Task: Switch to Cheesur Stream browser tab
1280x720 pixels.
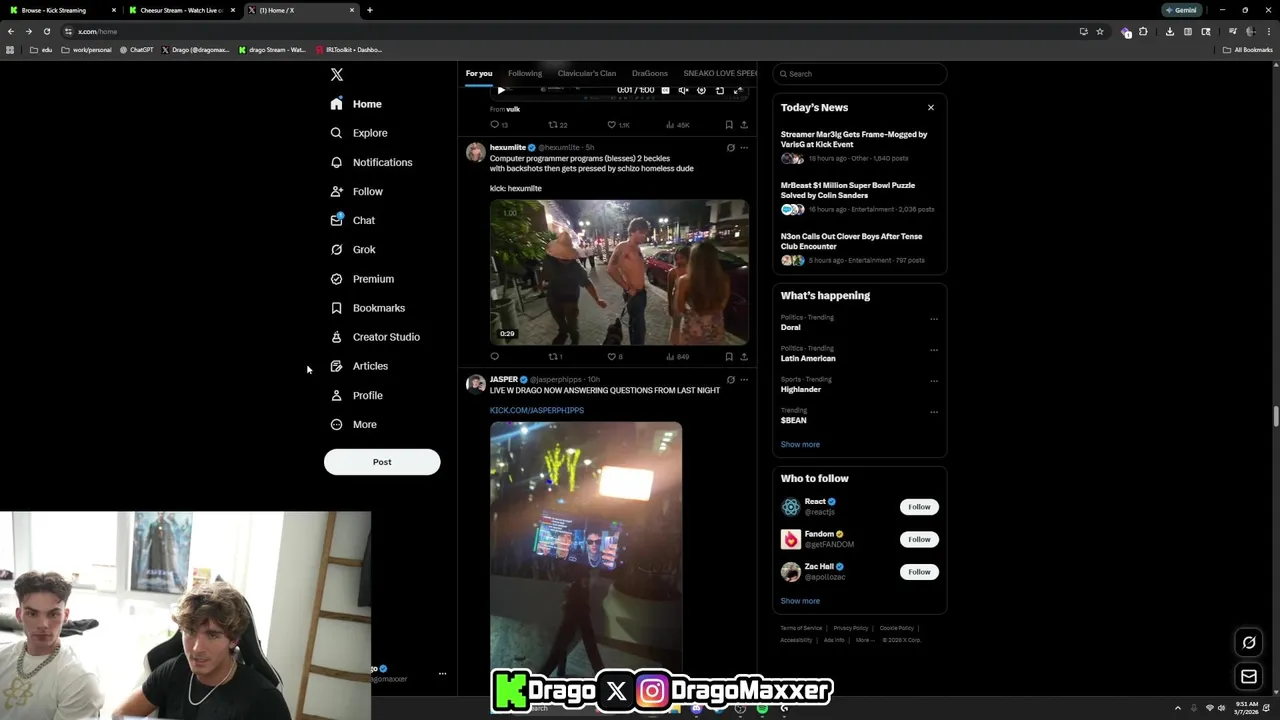Action: pos(181,10)
